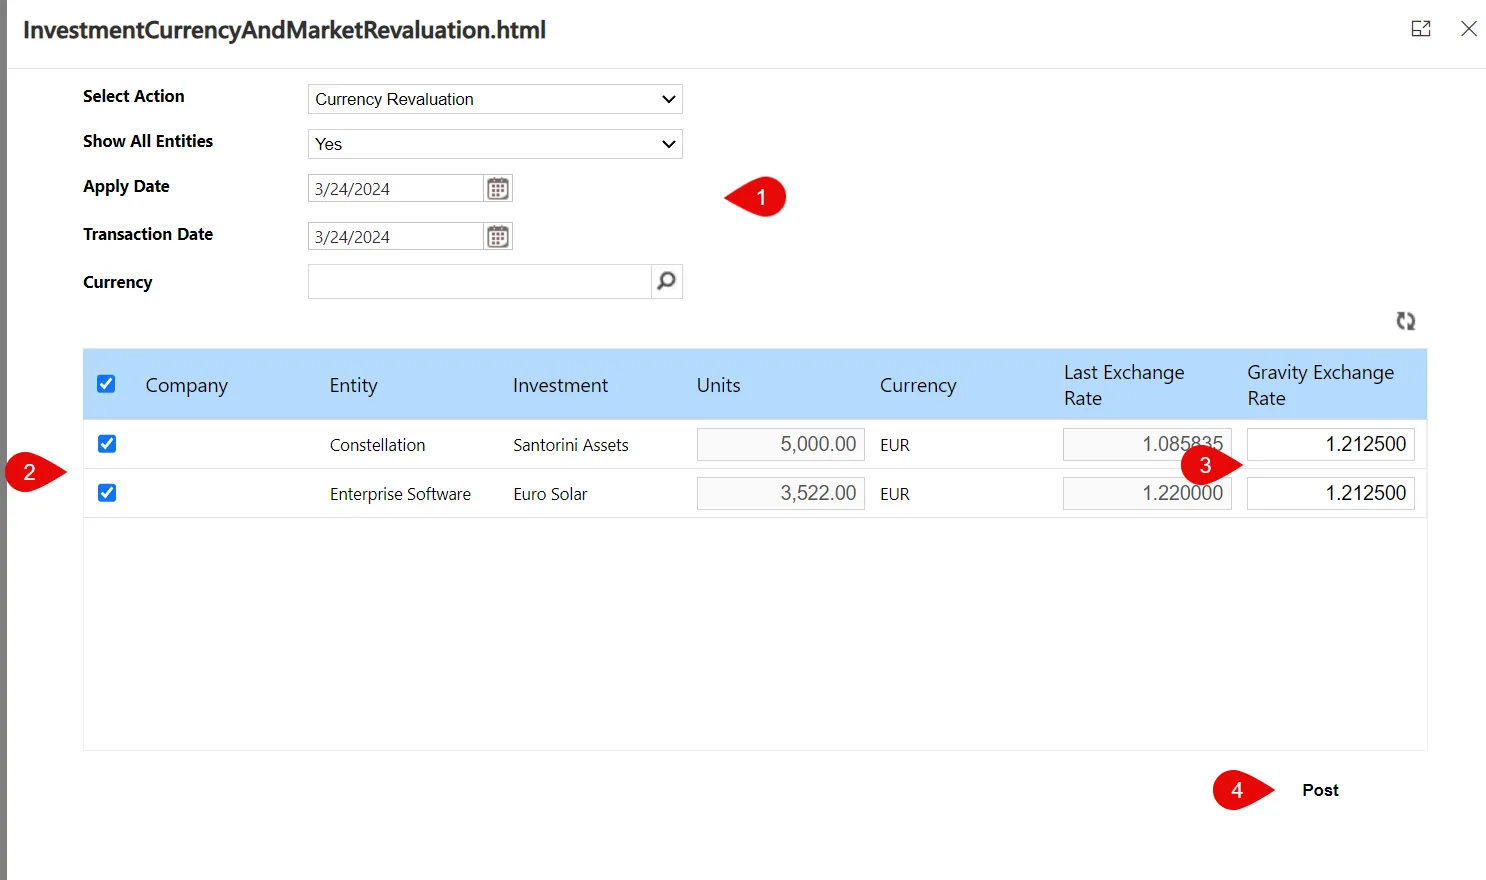
Task: Focus the Transaction Date field
Action: tap(396, 236)
